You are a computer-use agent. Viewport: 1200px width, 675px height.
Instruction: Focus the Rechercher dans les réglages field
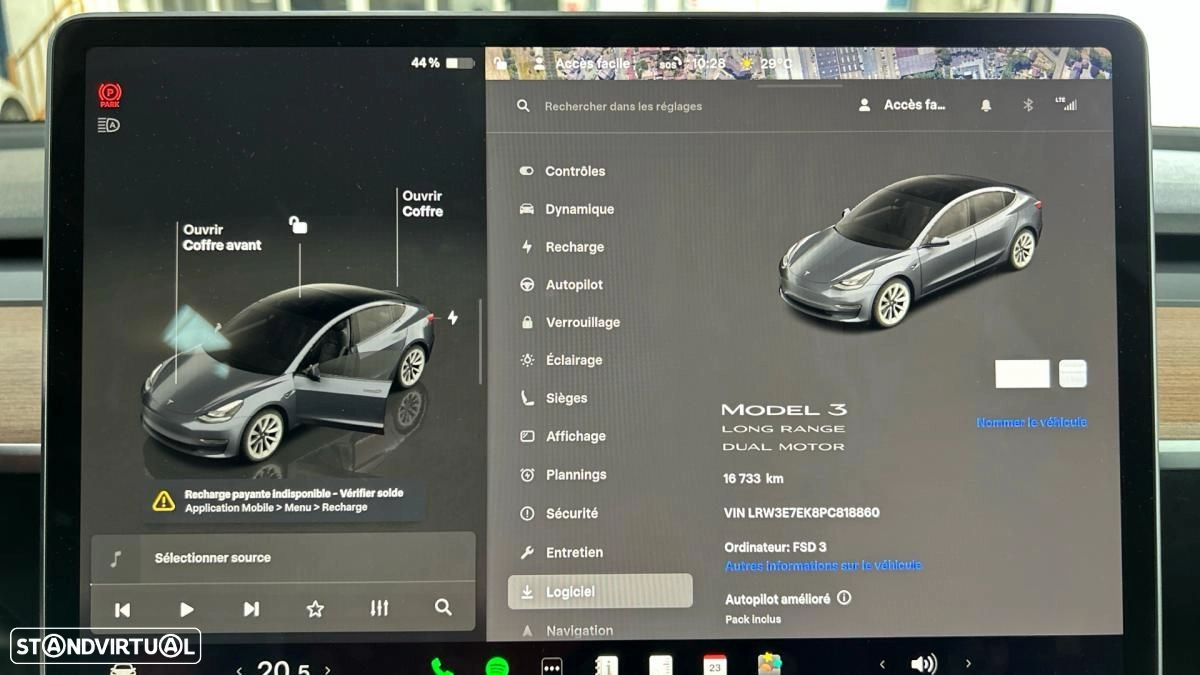623,106
